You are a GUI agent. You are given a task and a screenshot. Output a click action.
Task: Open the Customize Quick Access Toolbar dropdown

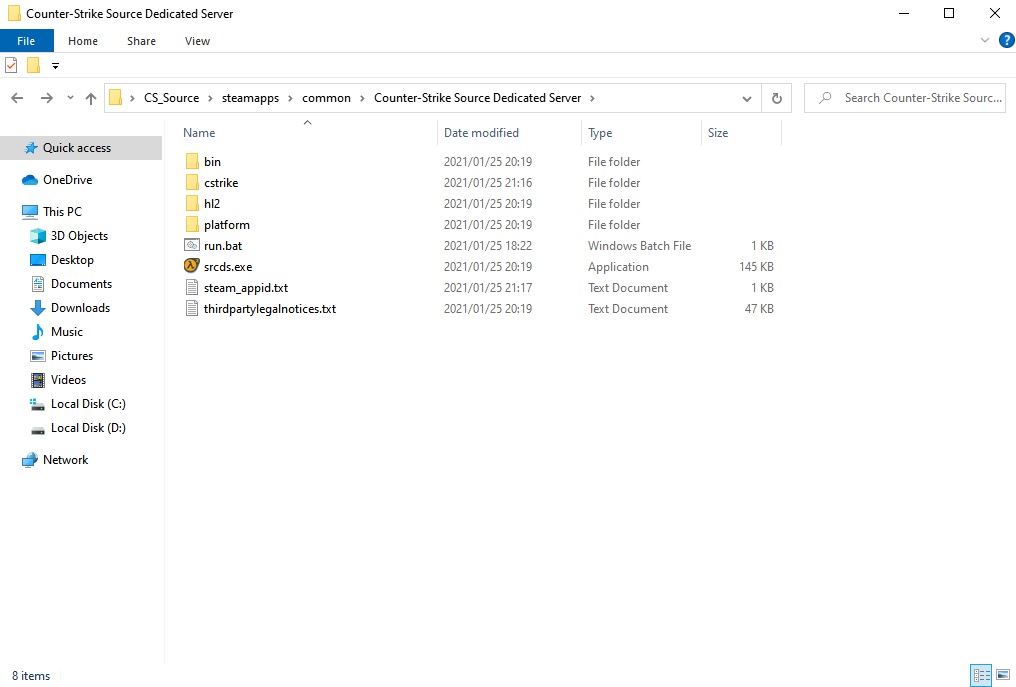coord(55,65)
